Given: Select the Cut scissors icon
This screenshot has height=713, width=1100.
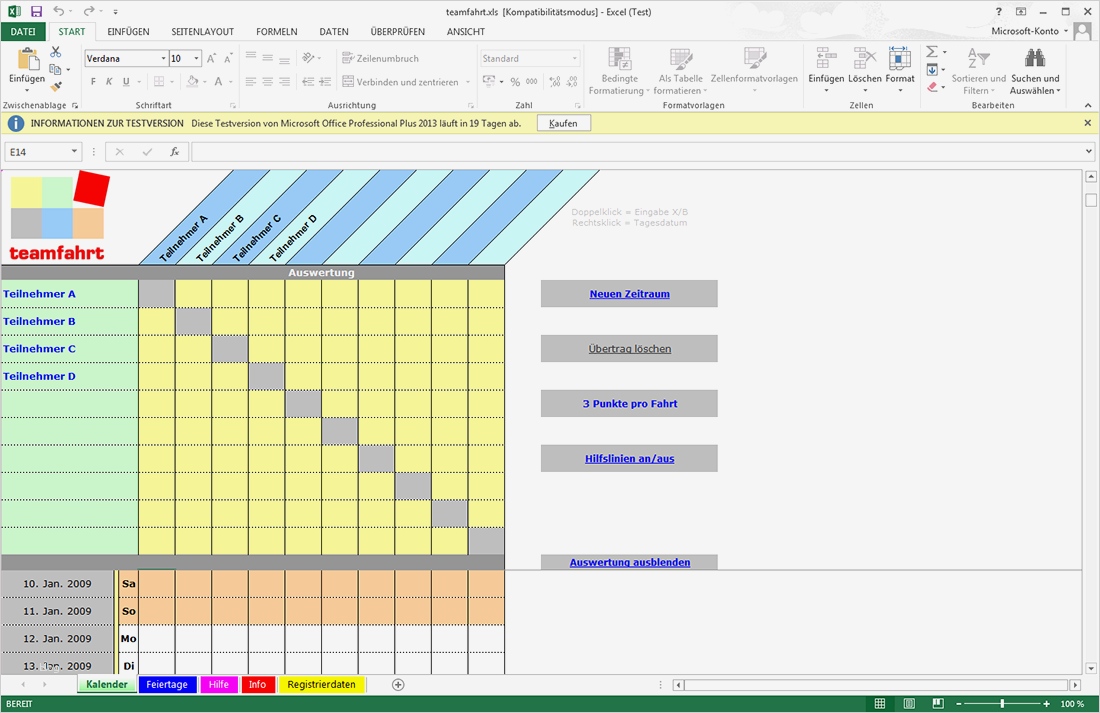Looking at the screenshot, I should [55, 52].
